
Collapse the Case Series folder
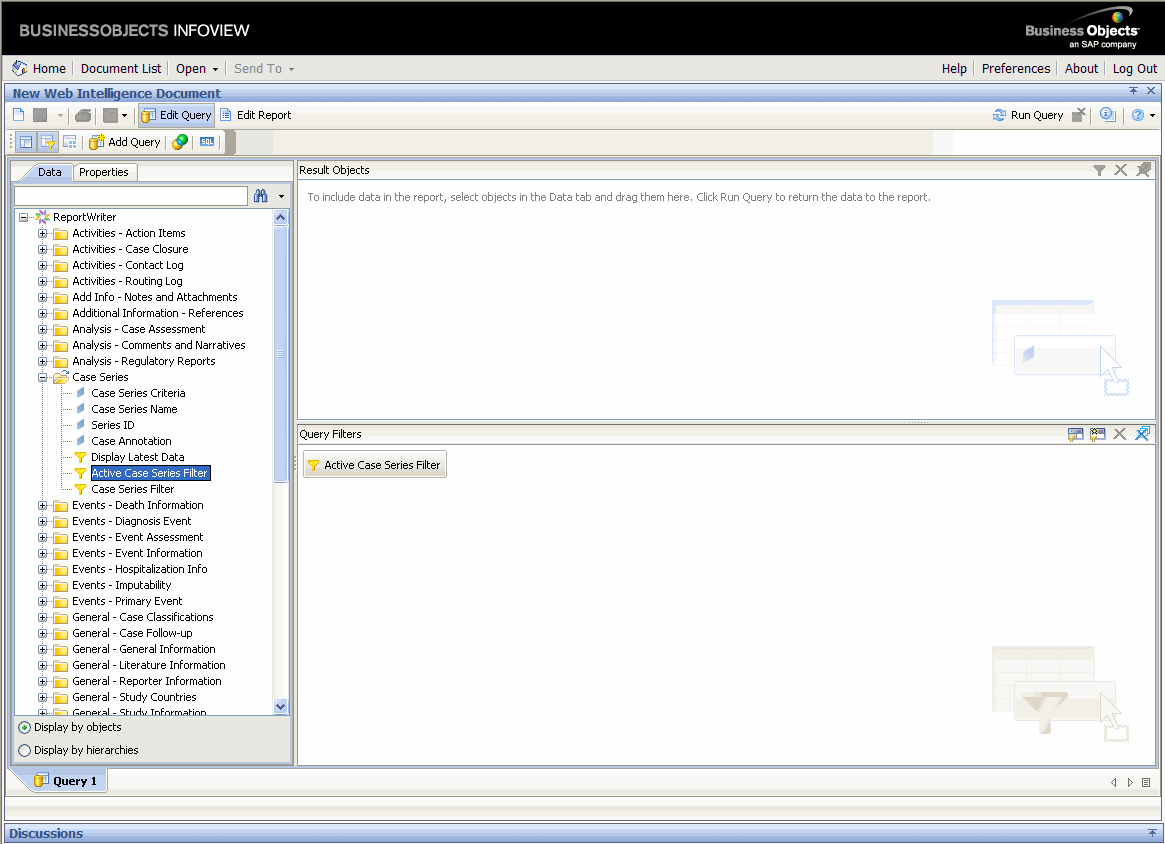tap(42, 377)
